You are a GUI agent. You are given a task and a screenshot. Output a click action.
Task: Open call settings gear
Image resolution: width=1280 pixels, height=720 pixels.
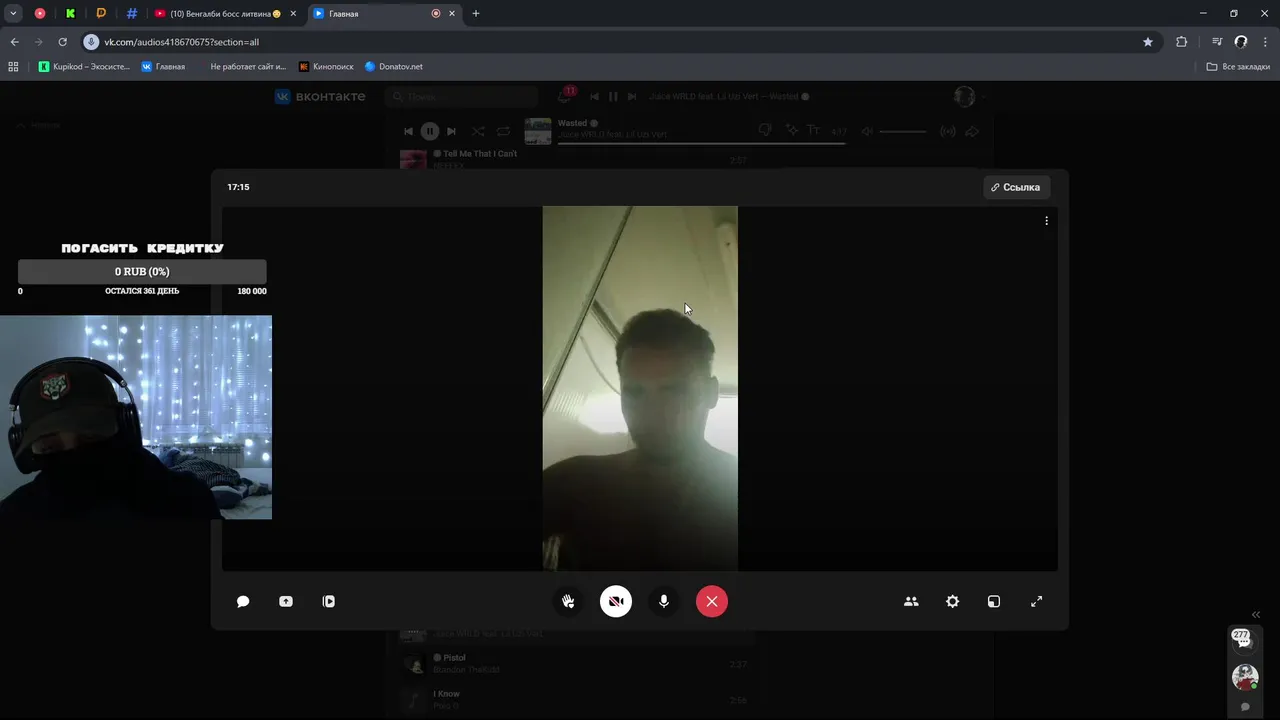point(952,601)
